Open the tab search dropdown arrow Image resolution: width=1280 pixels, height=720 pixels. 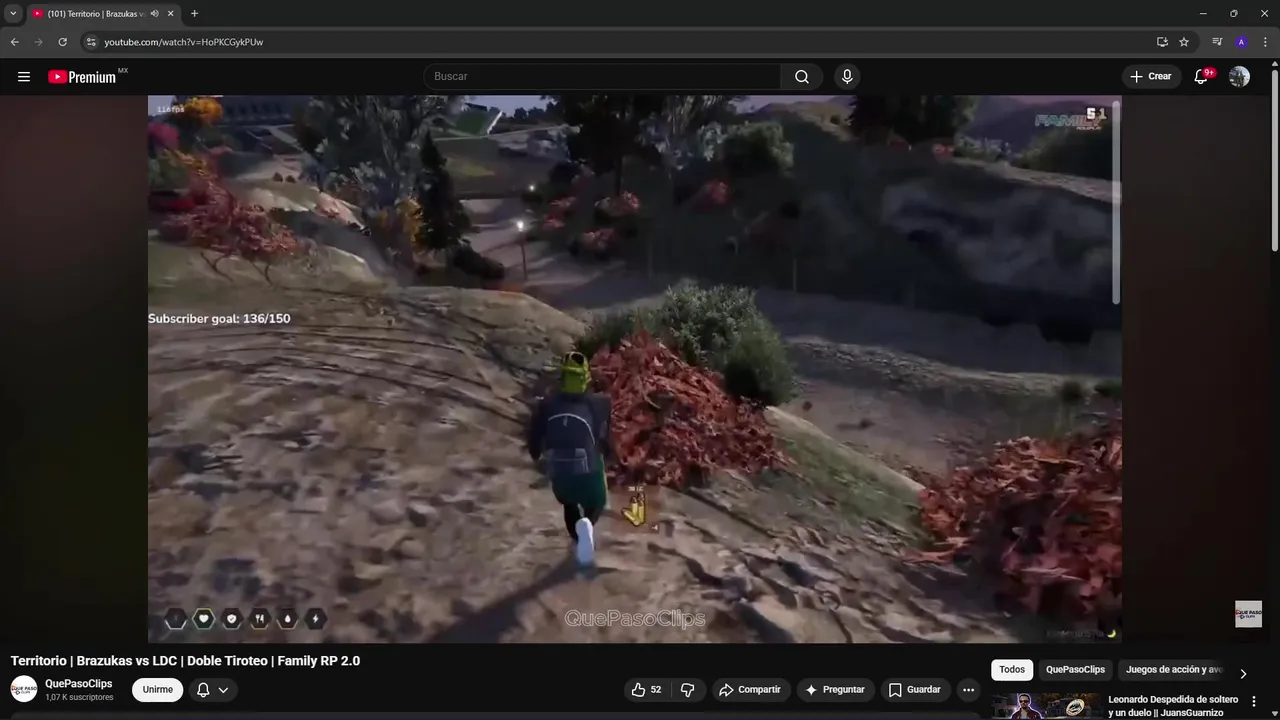click(13, 14)
